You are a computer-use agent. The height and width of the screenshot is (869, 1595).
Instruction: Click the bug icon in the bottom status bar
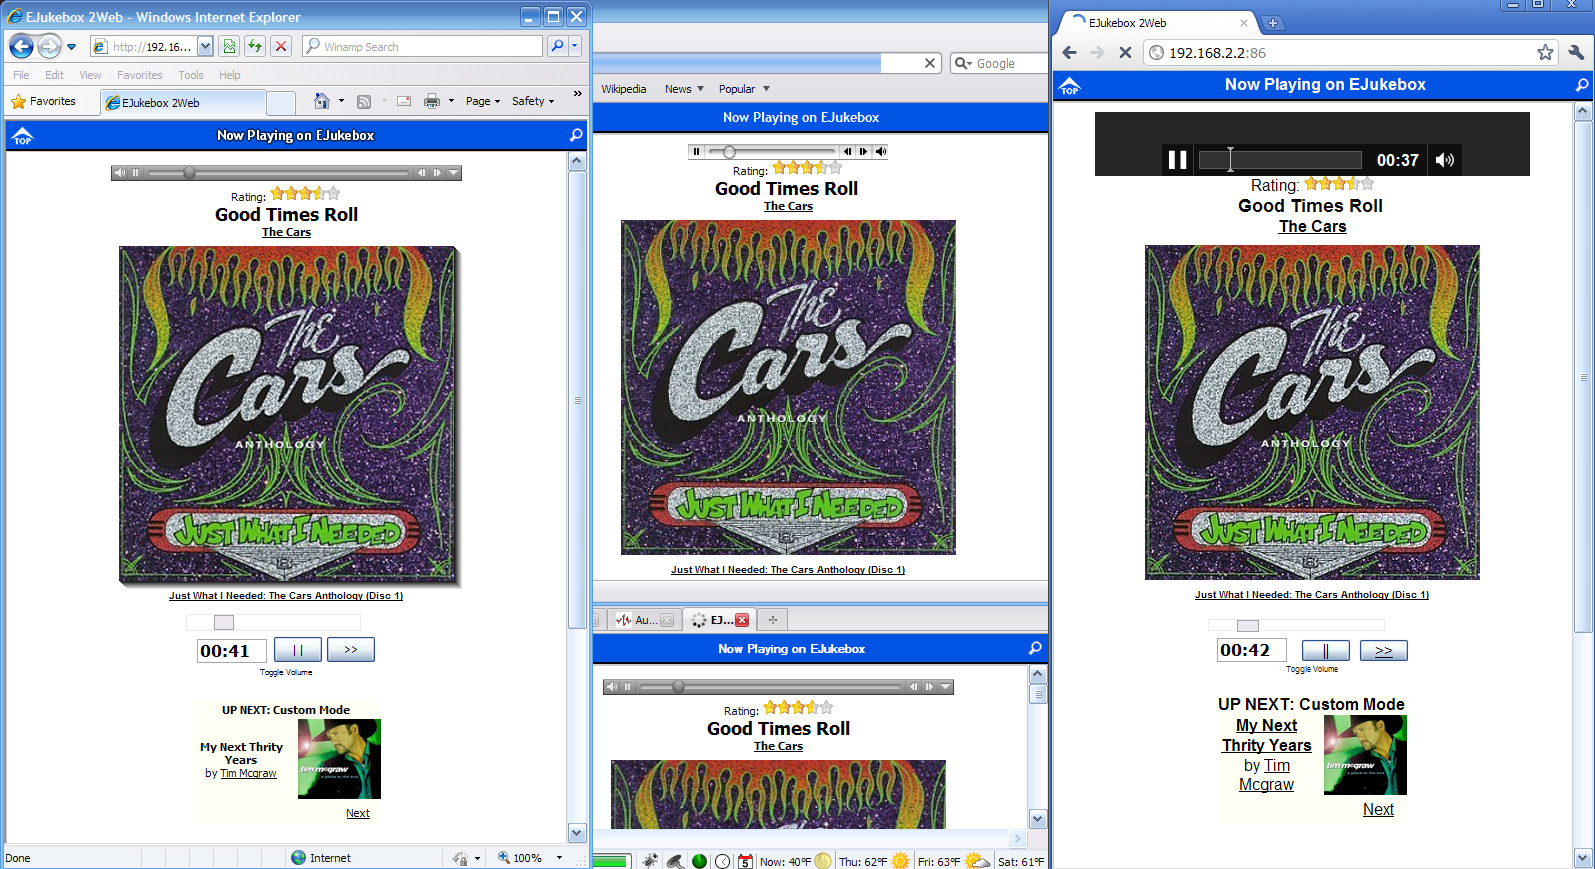point(650,860)
